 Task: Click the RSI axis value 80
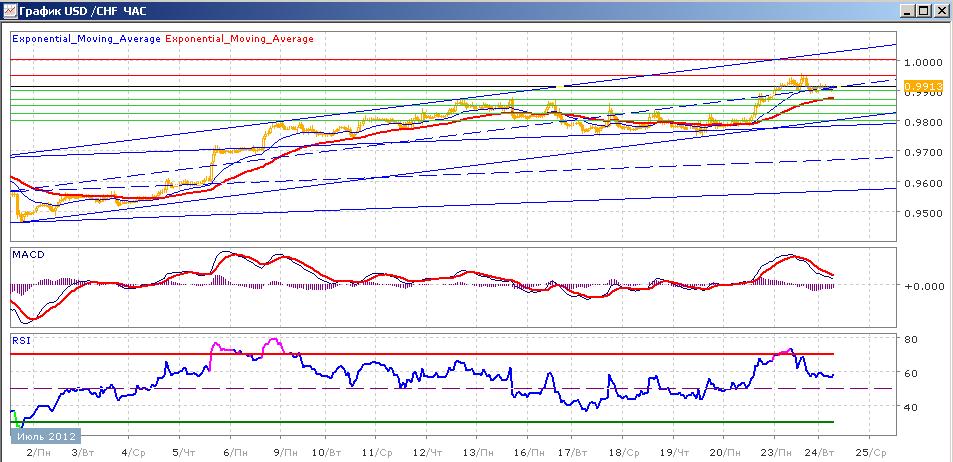pos(912,339)
